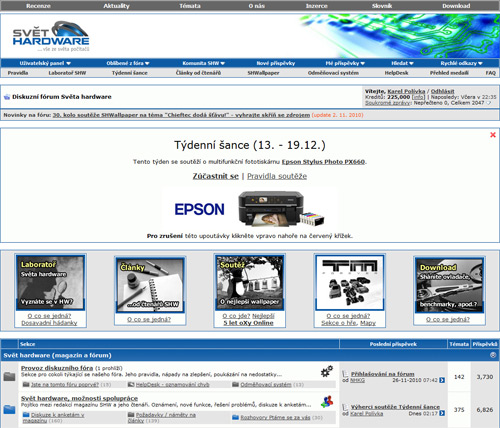
Task: Open the Mapy link under TrackMania
Action: 368,323
